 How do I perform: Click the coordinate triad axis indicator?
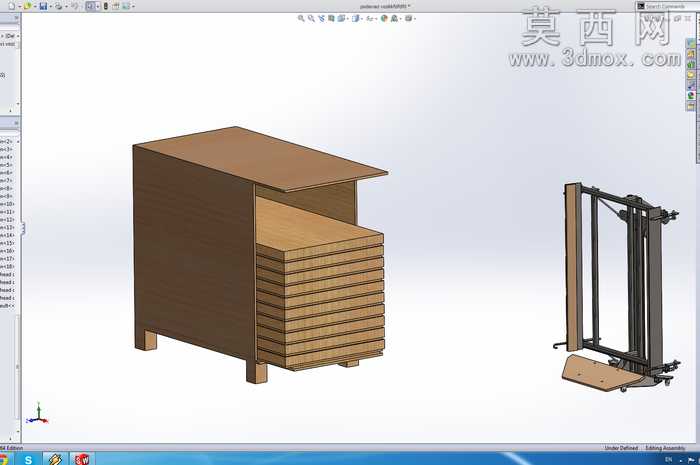tap(38, 413)
